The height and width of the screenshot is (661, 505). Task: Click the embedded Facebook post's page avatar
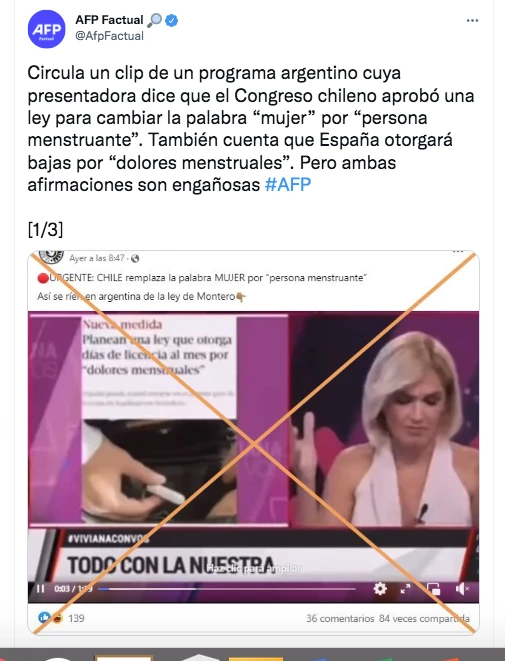[51, 256]
